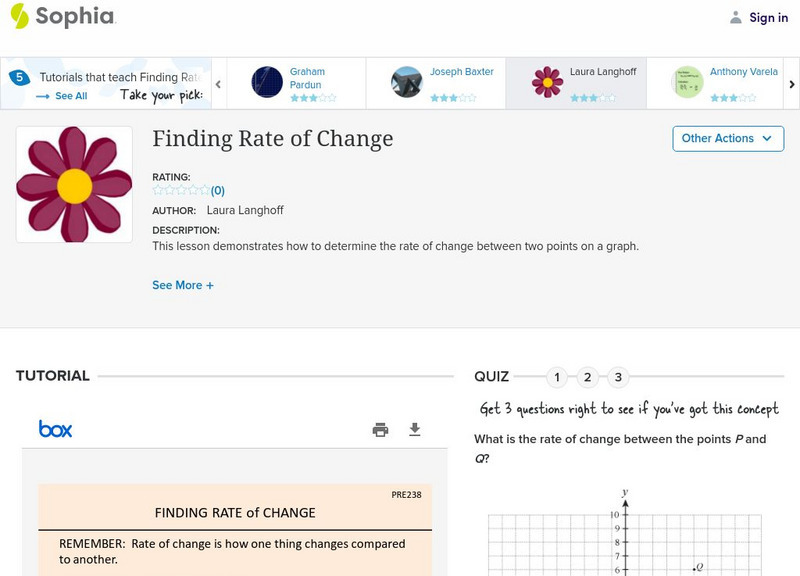800x576 pixels.
Task: Expand description with See More +
Action: [183, 285]
